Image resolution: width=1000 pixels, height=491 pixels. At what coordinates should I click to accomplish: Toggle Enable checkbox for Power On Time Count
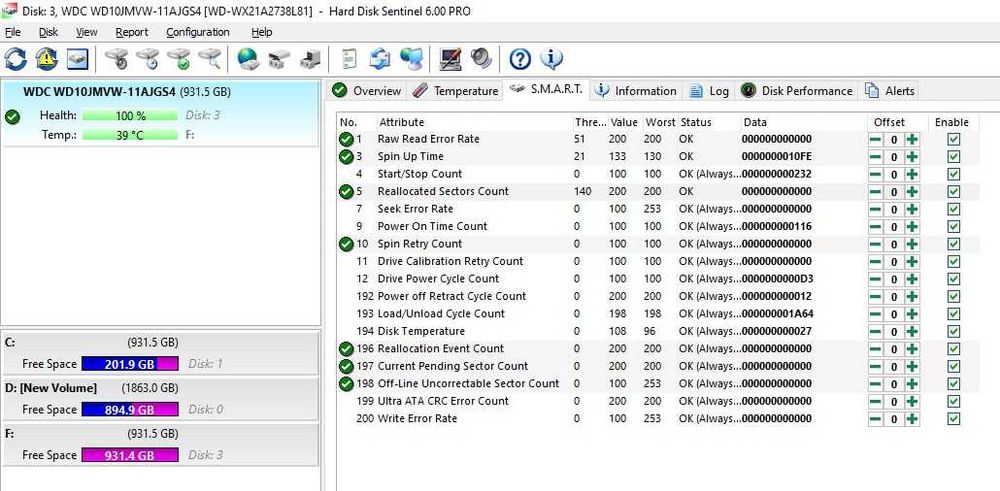pyautogui.click(x=953, y=226)
